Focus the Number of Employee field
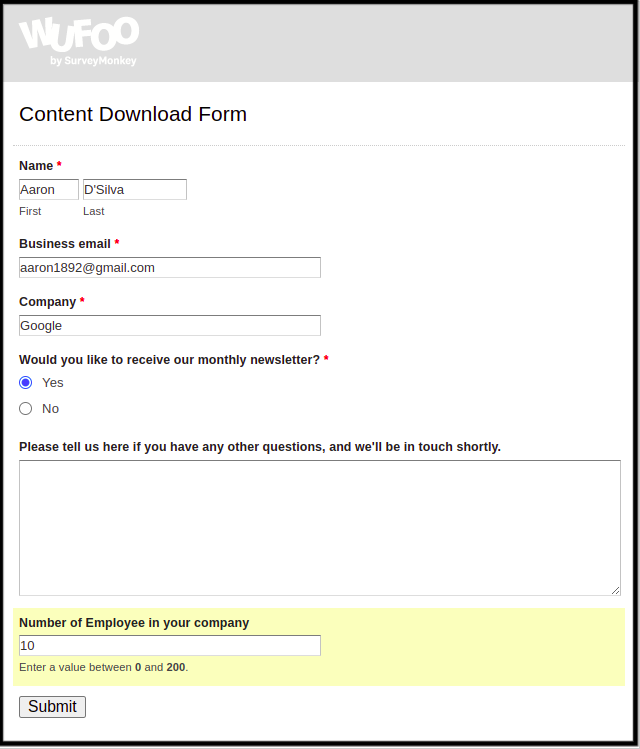This screenshot has width=640, height=749. click(170, 645)
